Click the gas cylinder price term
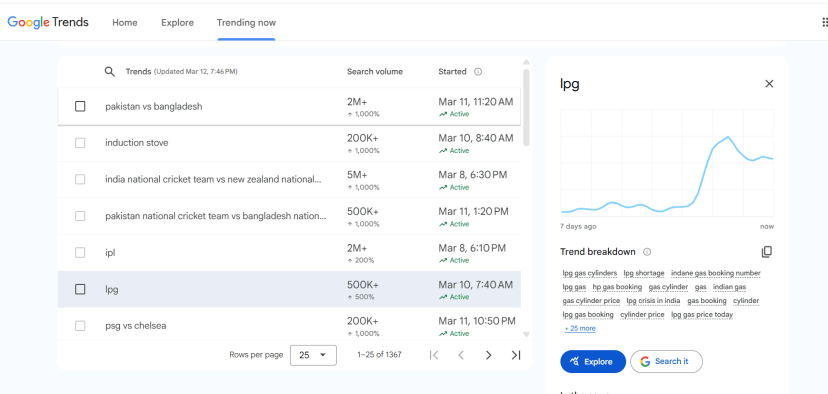Viewport: 828px width, 394px height. coord(591,301)
